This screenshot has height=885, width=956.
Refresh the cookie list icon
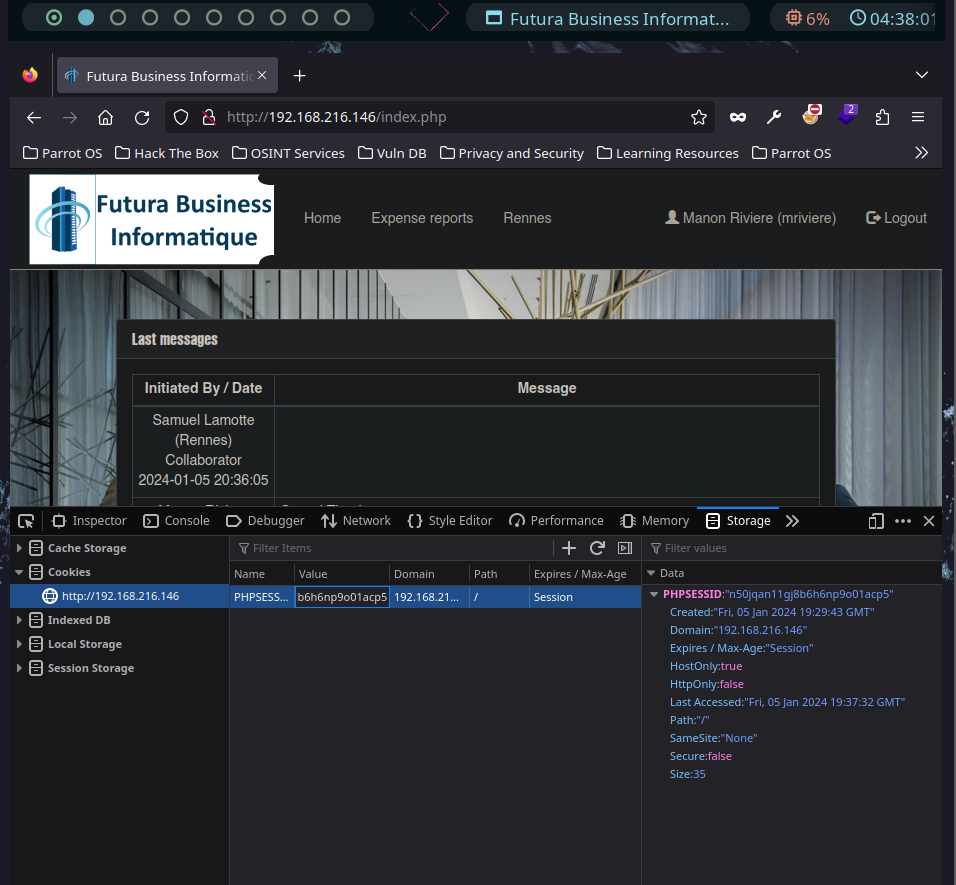pos(597,548)
